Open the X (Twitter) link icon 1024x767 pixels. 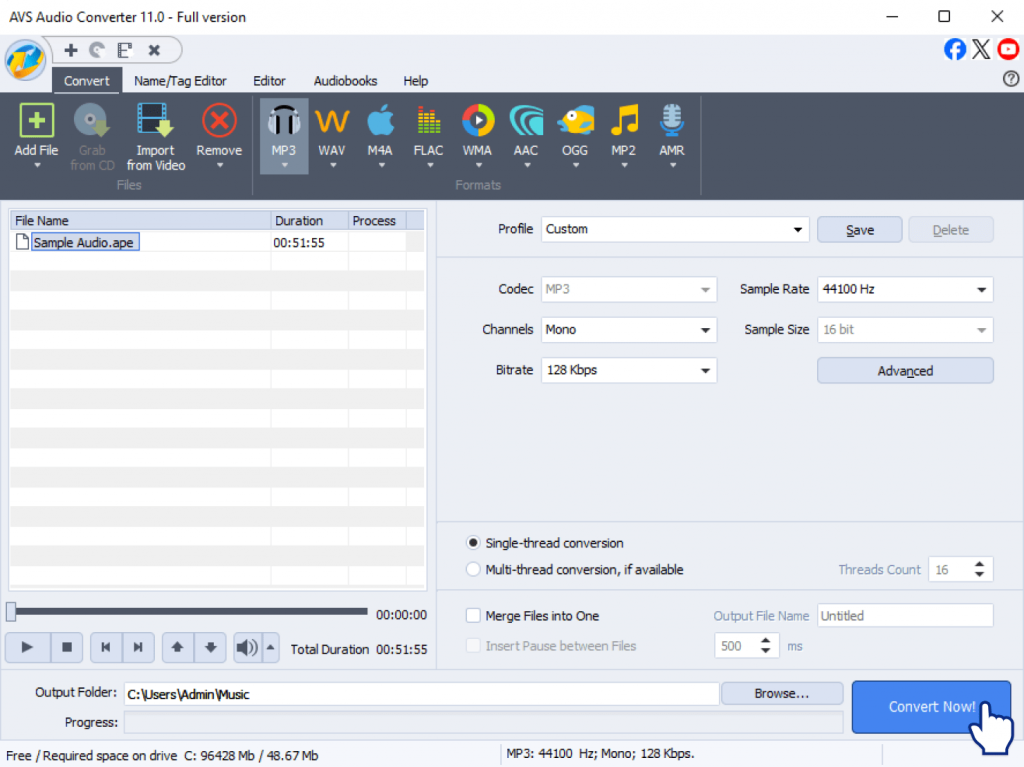click(x=981, y=50)
